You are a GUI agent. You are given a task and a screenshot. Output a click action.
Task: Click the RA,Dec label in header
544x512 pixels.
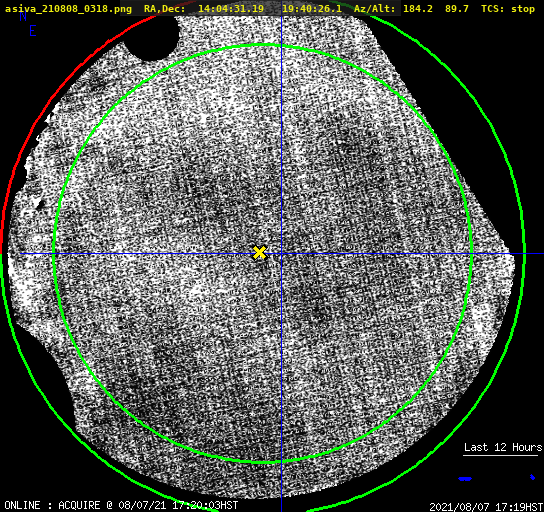coord(165,9)
